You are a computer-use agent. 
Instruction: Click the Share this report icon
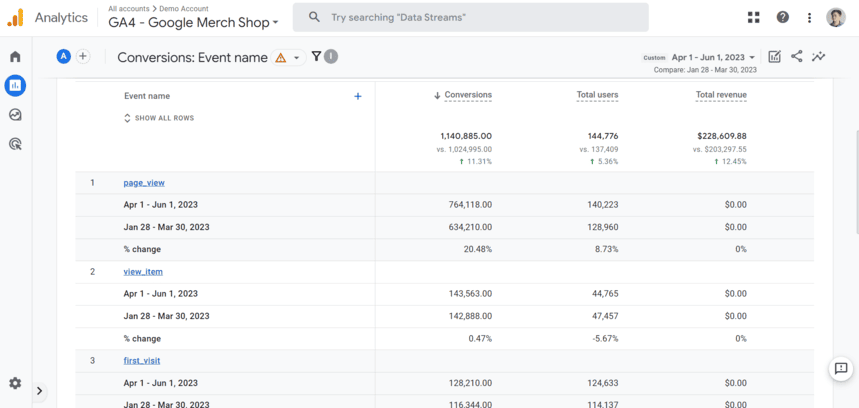[796, 57]
